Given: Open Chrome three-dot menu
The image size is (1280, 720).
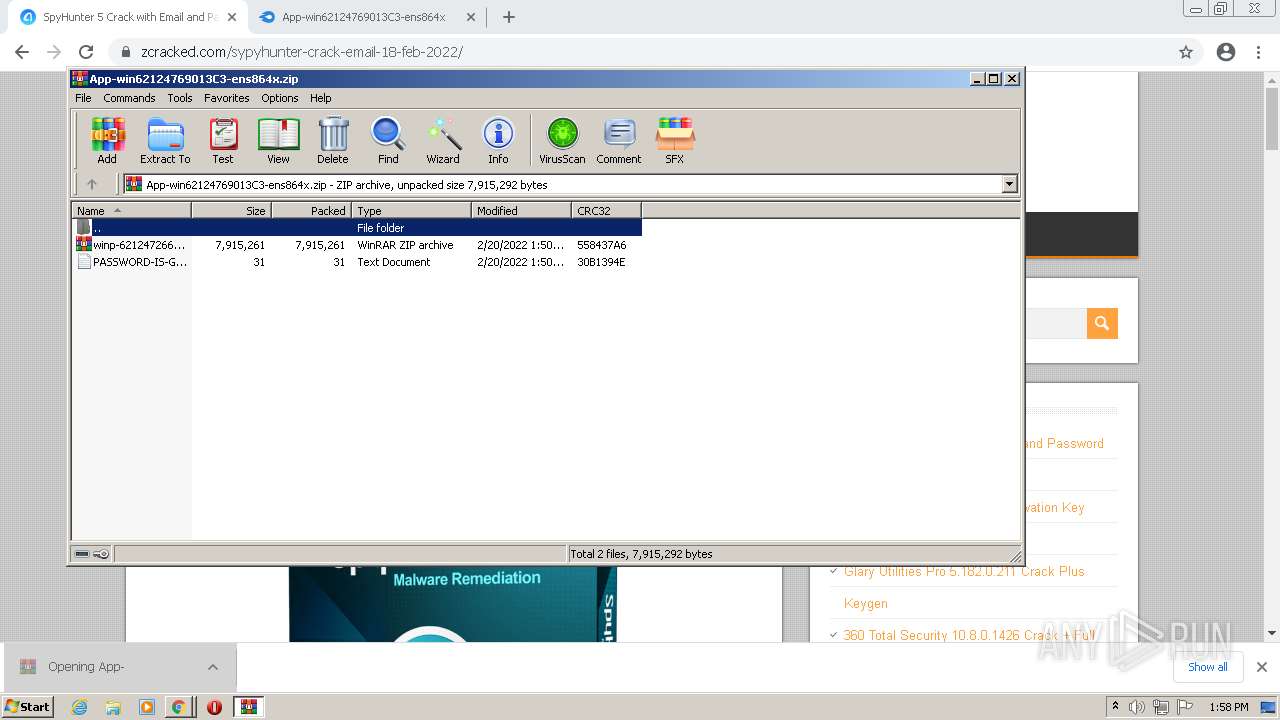Looking at the screenshot, I should (1259, 52).
